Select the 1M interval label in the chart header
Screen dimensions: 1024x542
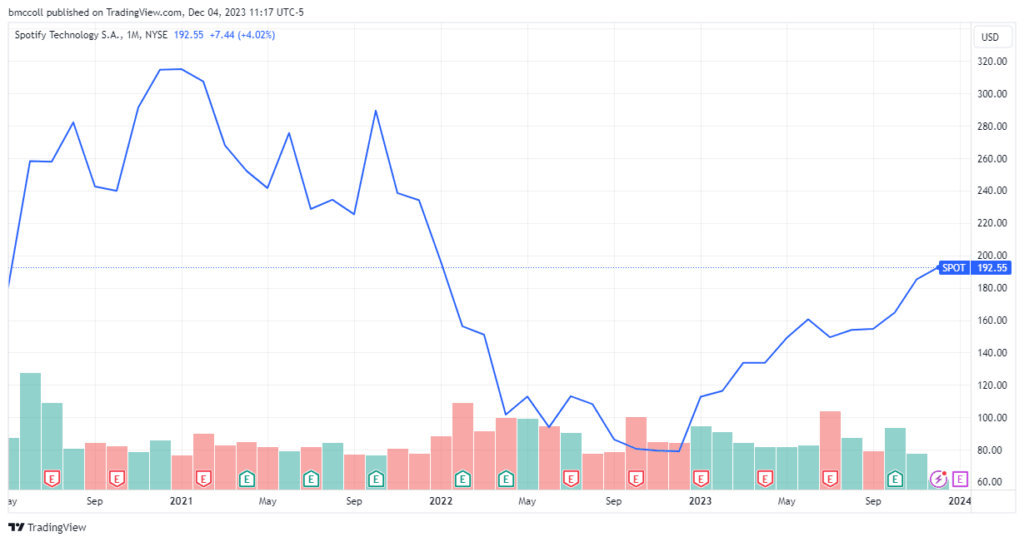[133, 35]
